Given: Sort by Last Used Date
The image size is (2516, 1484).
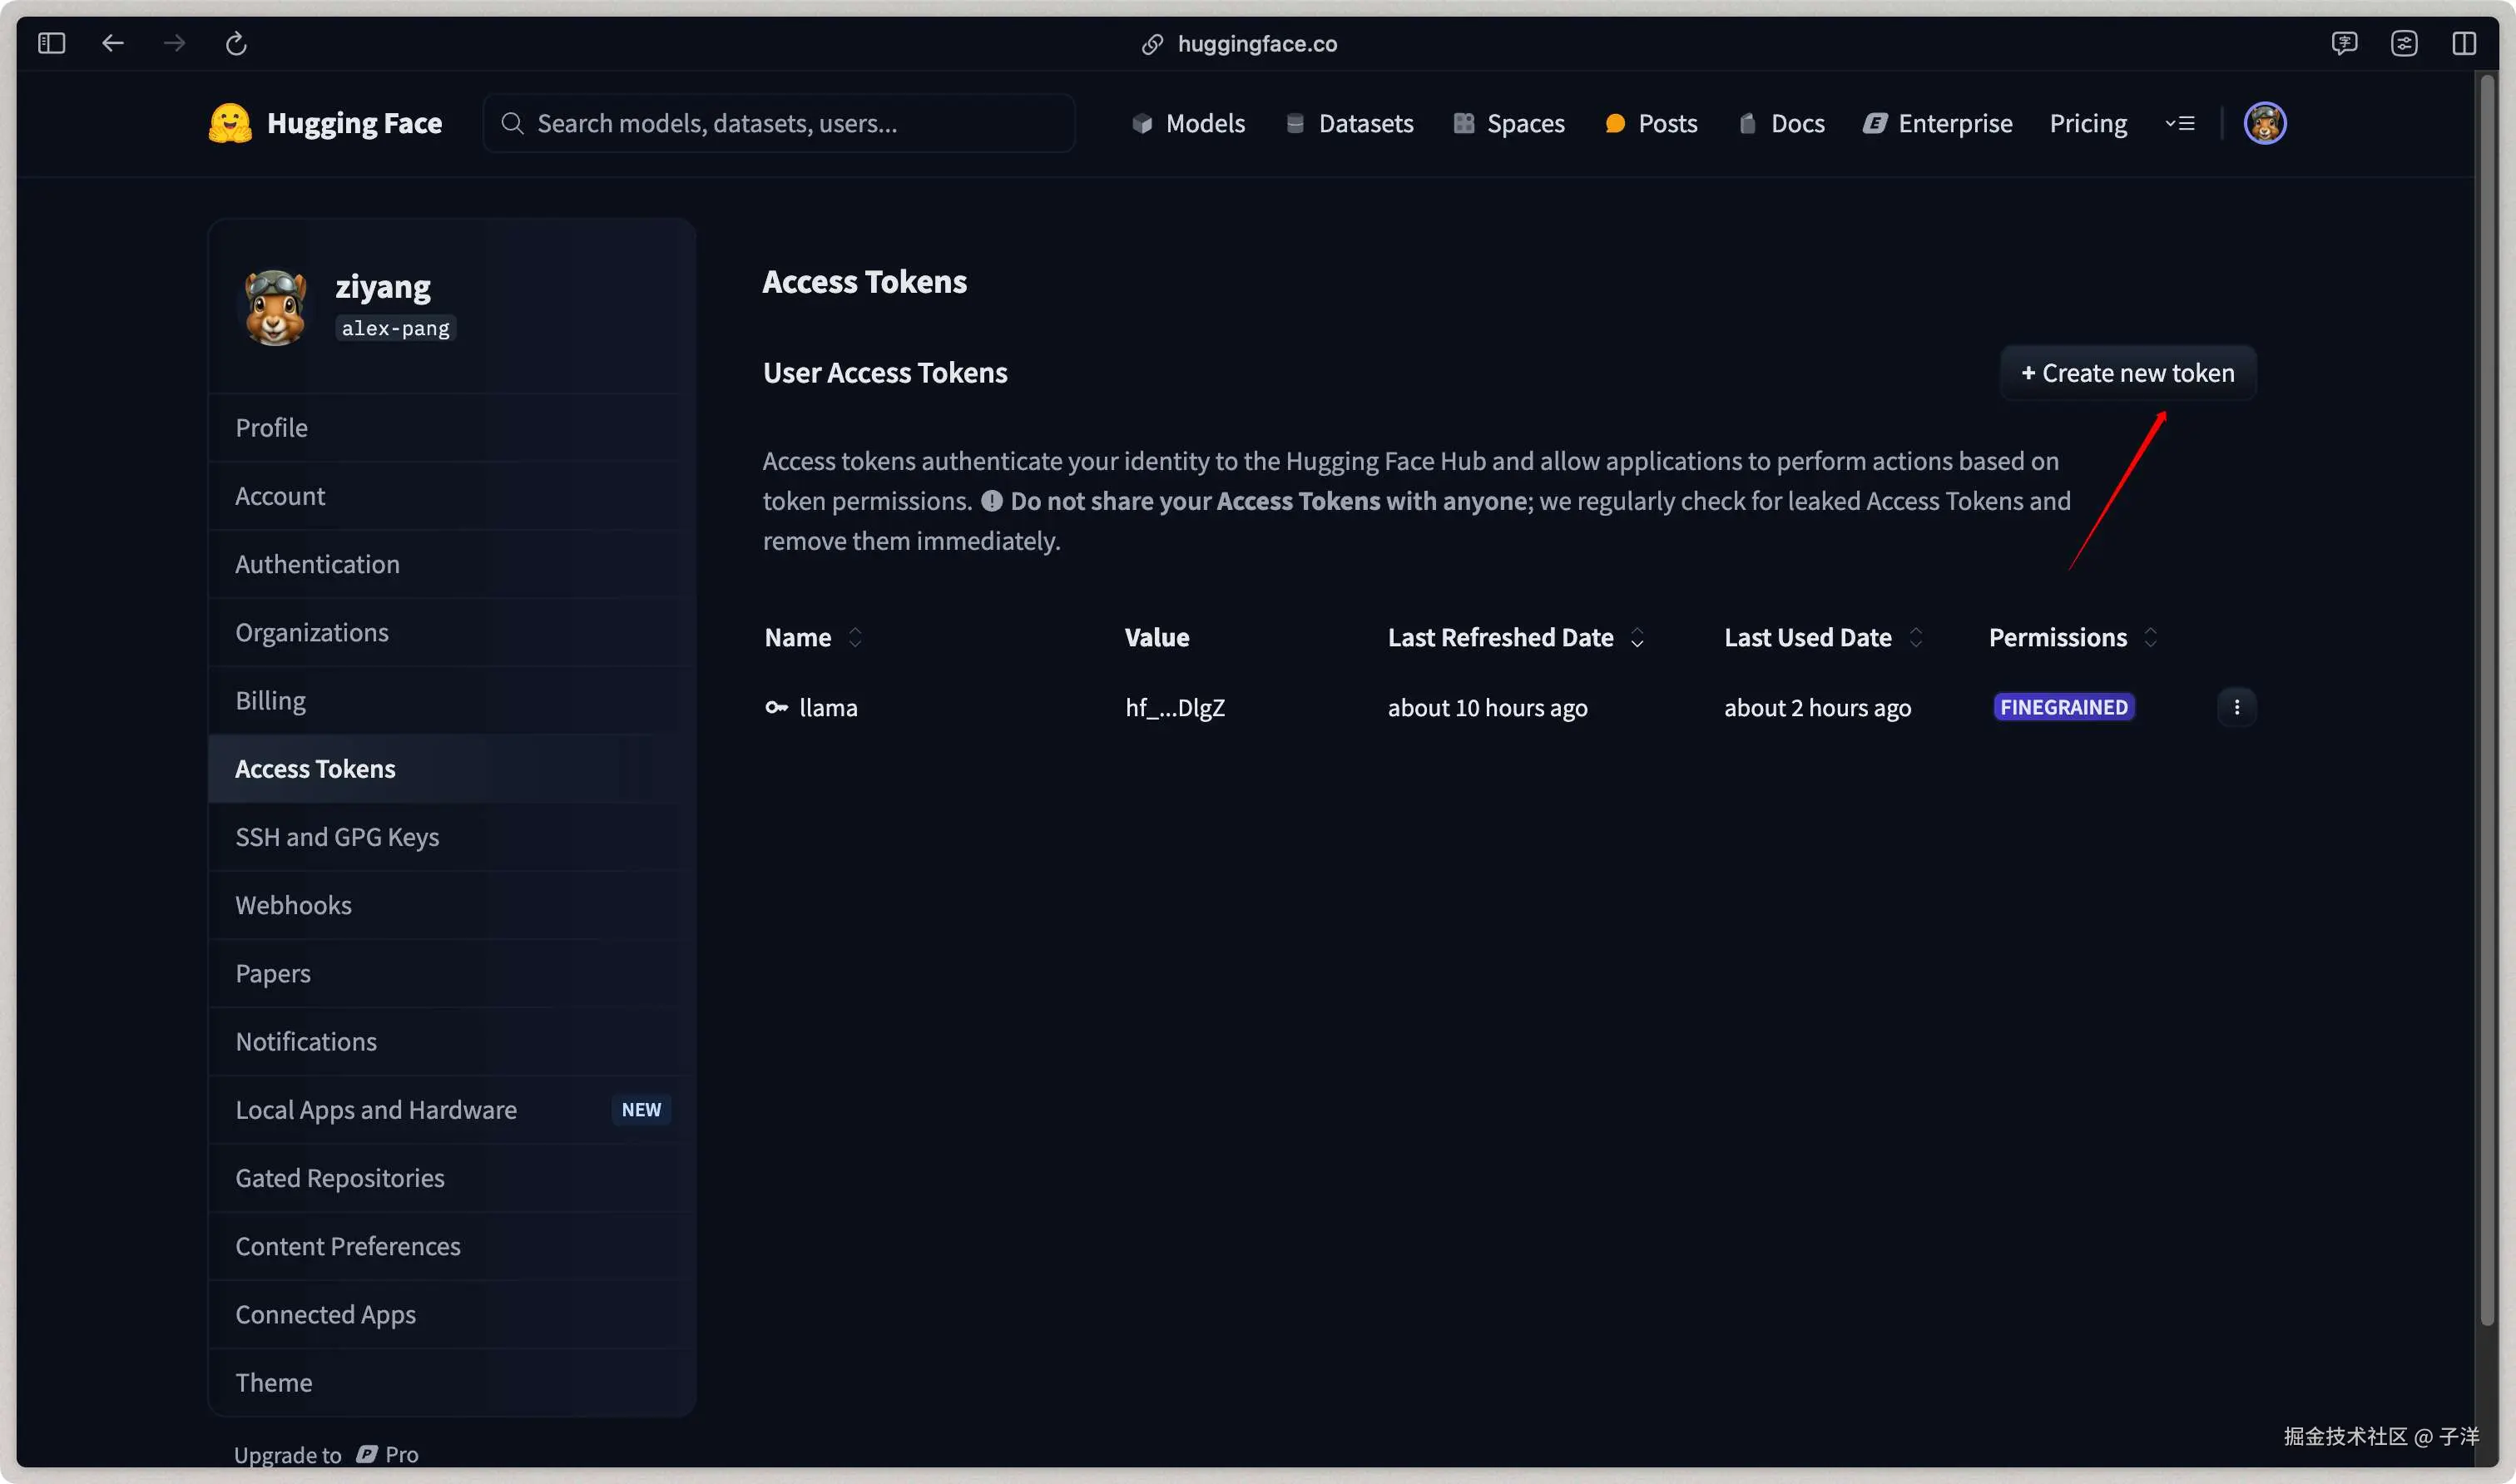Looking at the screenshot, I should [1915, 637].
